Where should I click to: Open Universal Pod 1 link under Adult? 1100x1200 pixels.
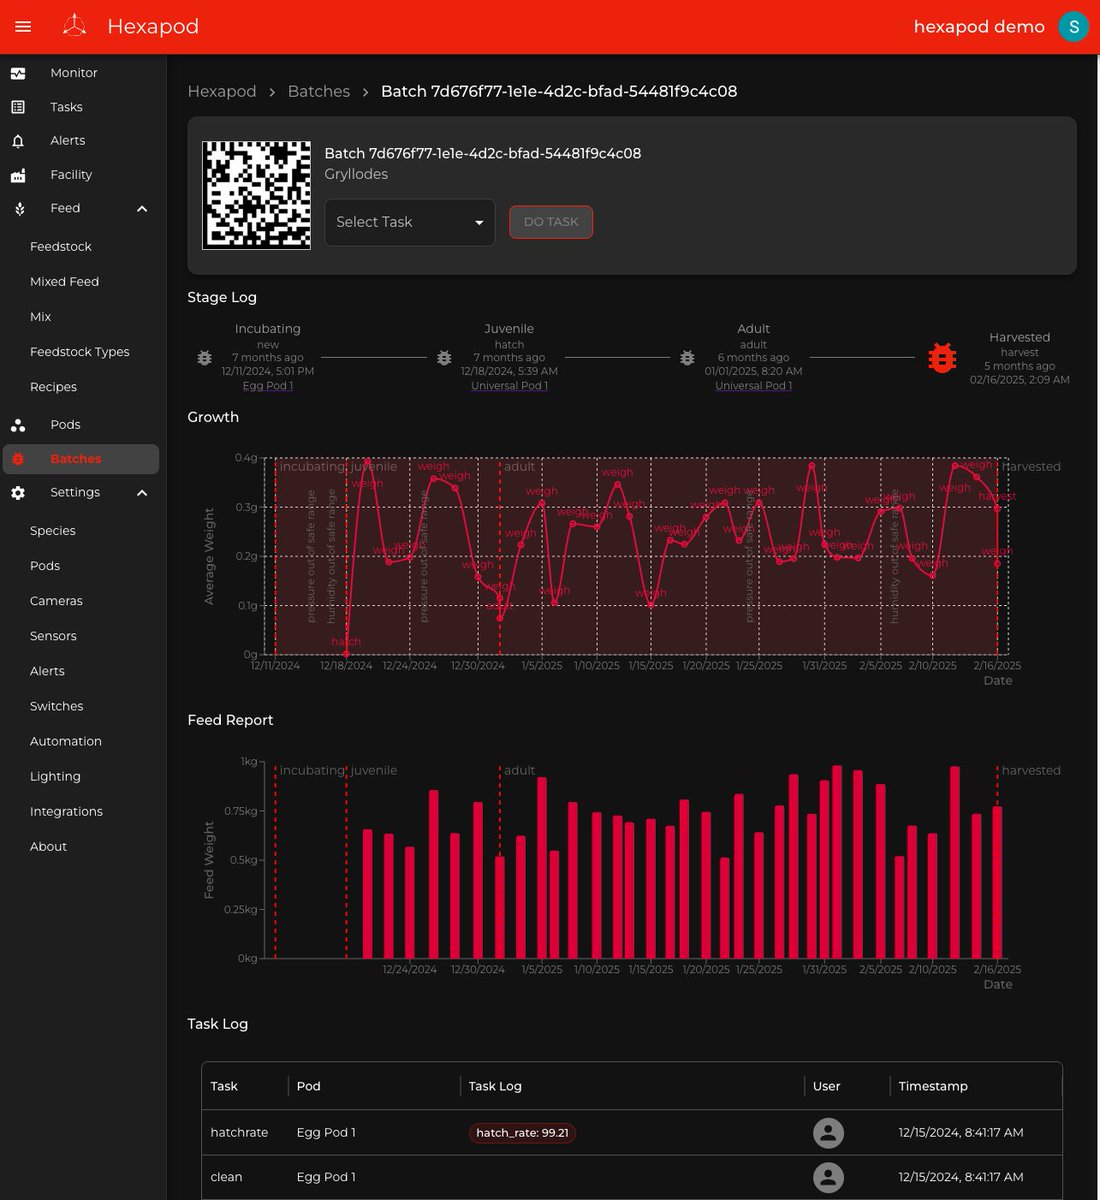[x=753, y=386]
